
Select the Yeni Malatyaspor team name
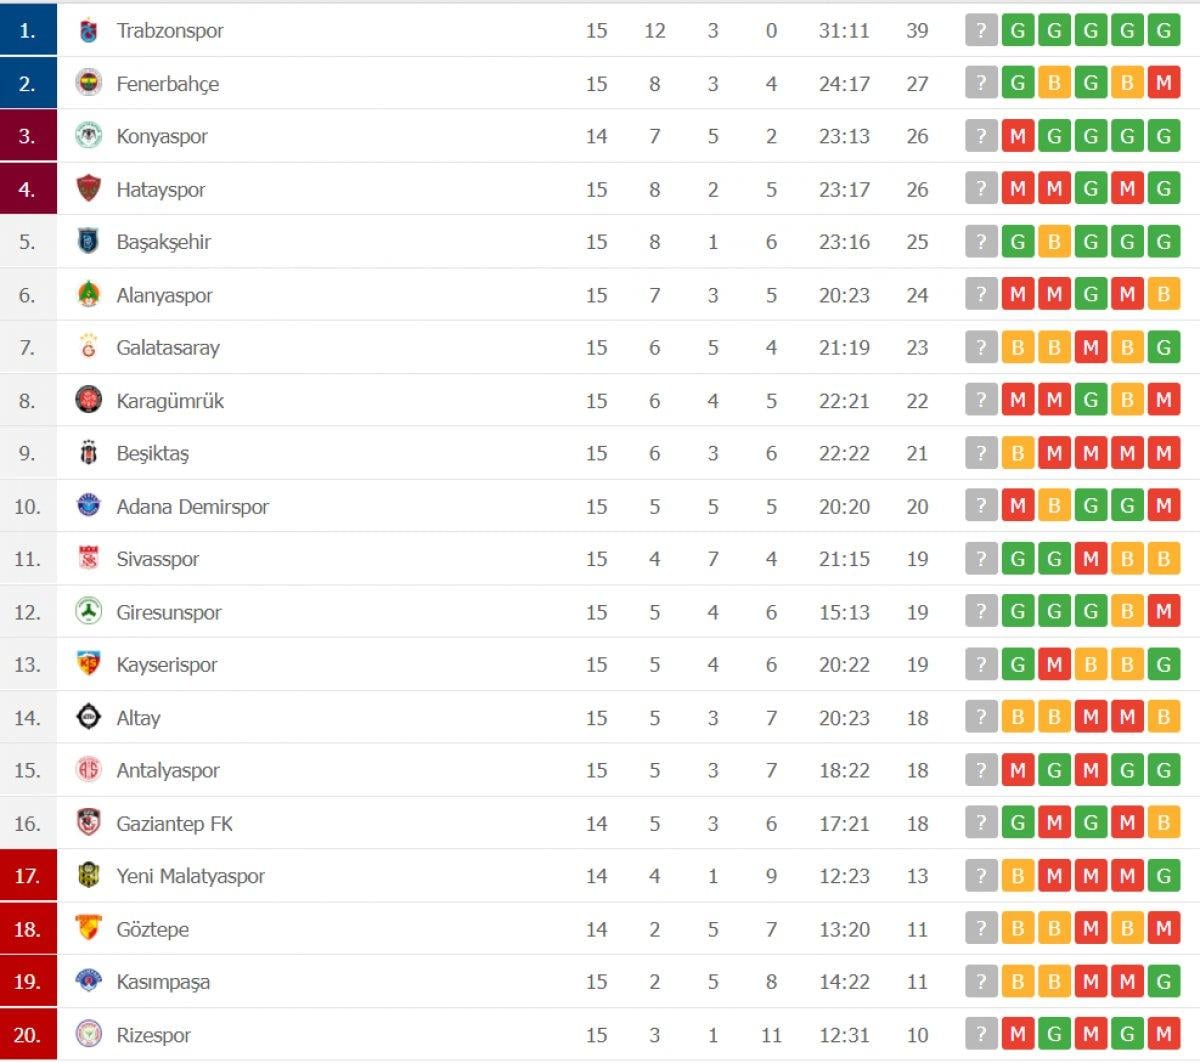(x=190, y=876)
